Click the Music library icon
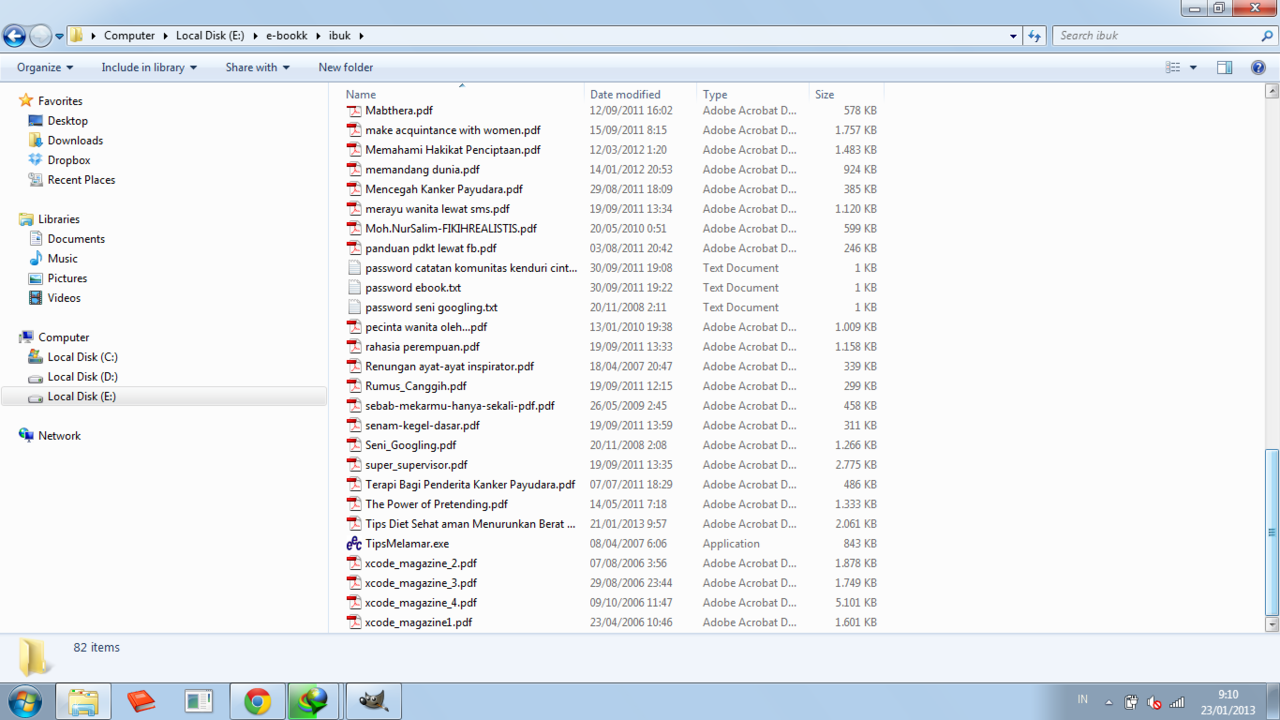The image size is (1280, 720). point(36,258)
